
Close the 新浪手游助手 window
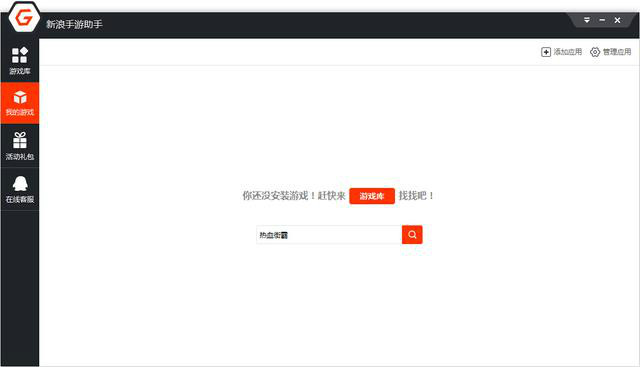(617, 20)
